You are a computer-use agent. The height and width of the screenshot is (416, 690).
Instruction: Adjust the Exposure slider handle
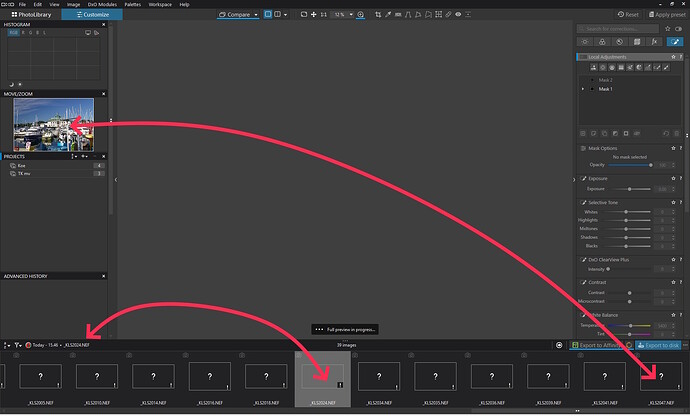pos(629,189)
